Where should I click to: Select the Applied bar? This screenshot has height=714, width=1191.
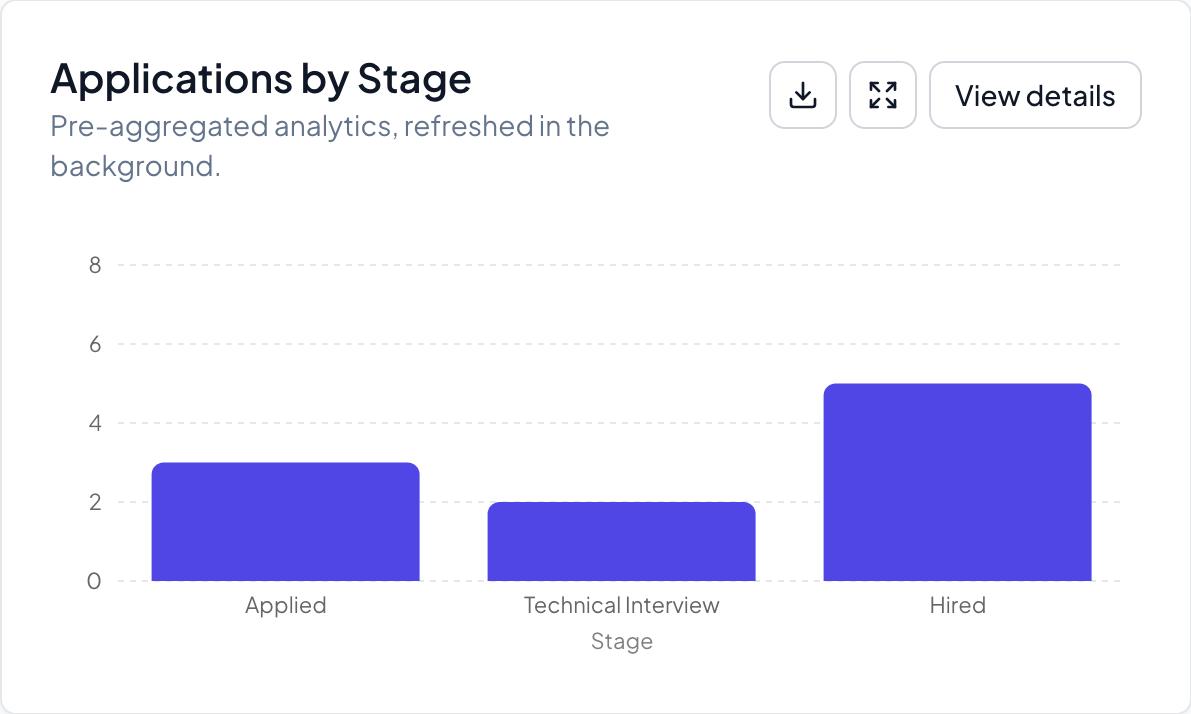pyautogui.click(x=286, y=522)
